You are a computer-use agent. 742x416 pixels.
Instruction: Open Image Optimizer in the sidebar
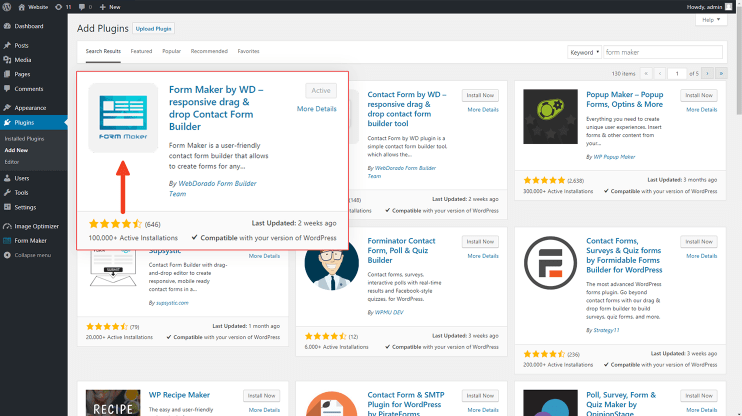pyautogui.click(x=34, y=226)
